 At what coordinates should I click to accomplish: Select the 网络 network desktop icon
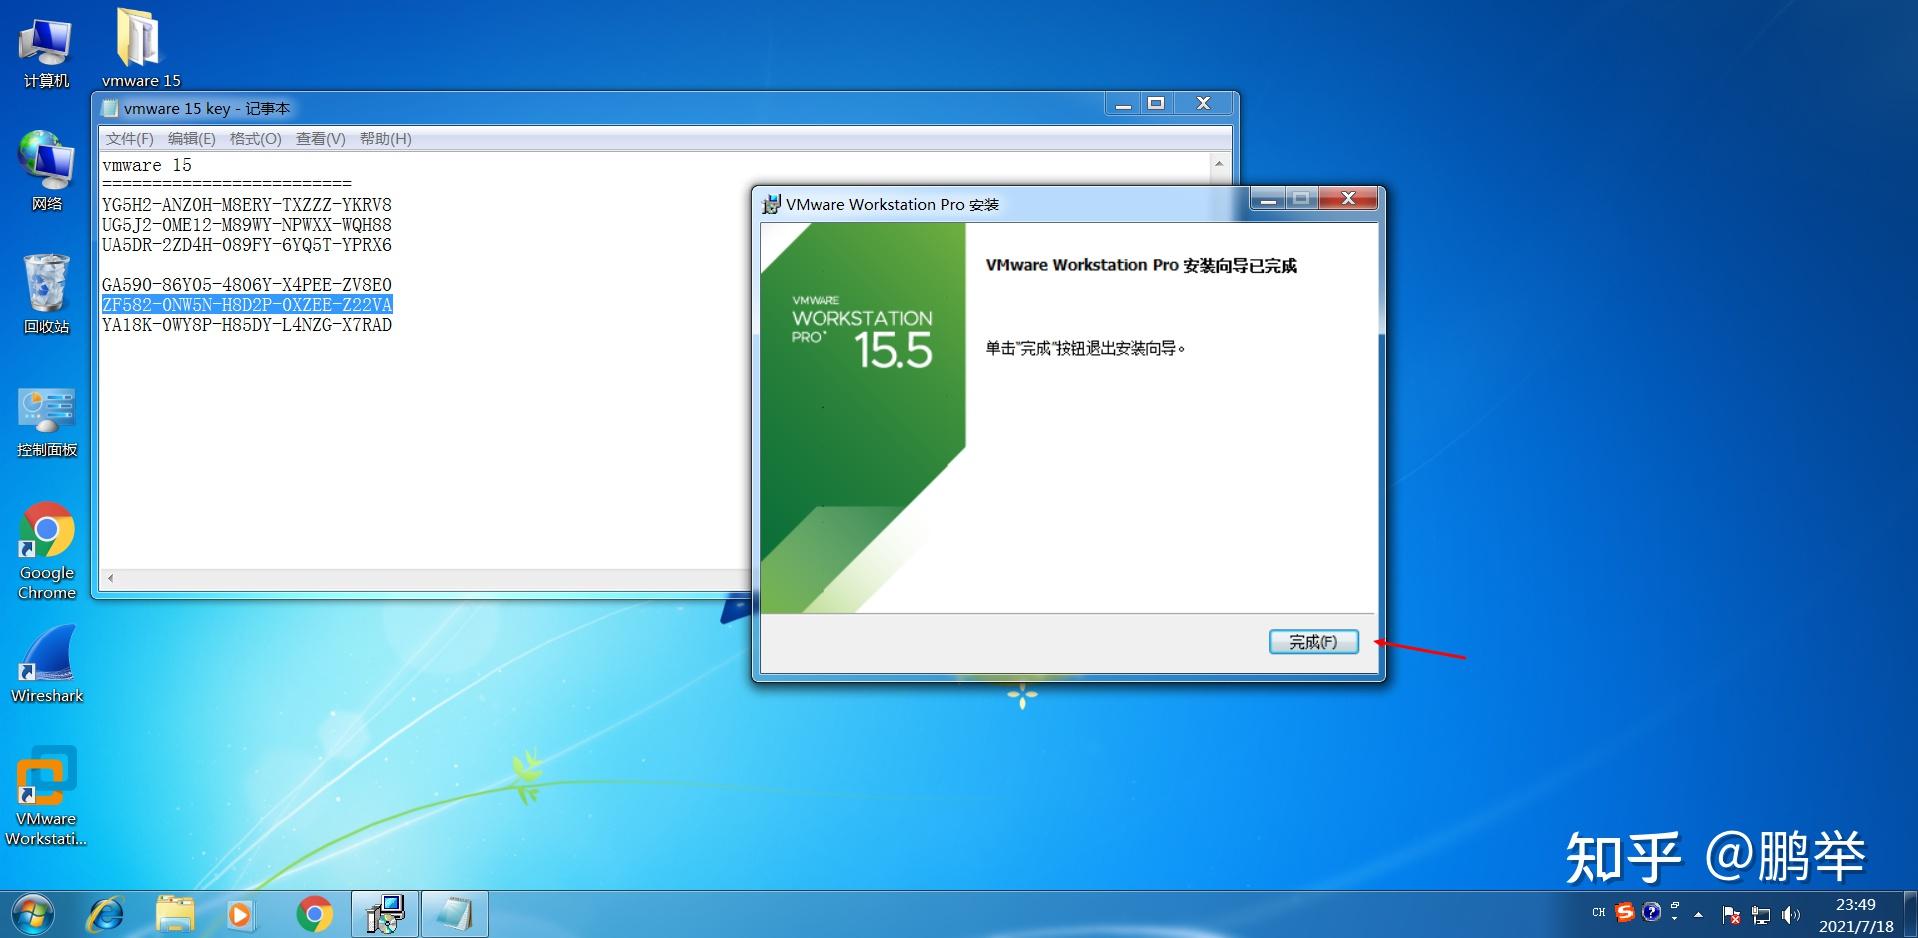point(46,171)
